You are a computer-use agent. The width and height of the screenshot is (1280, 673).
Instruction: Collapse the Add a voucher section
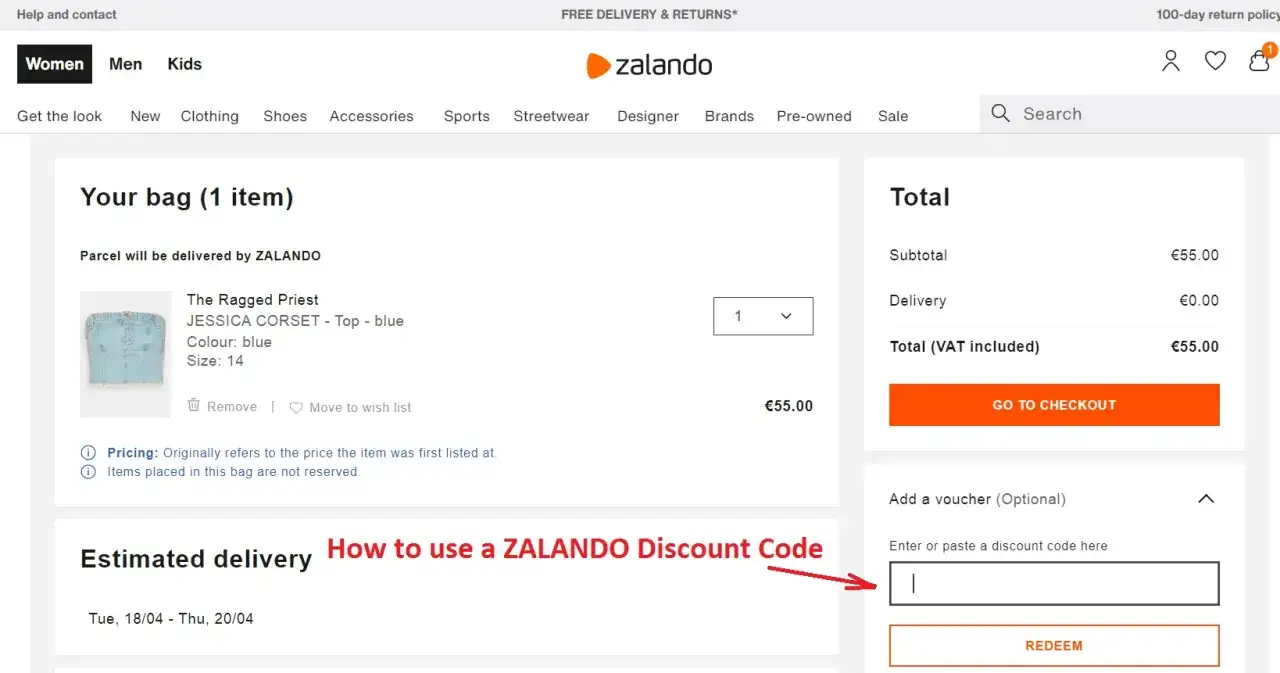pos(1206,498)
